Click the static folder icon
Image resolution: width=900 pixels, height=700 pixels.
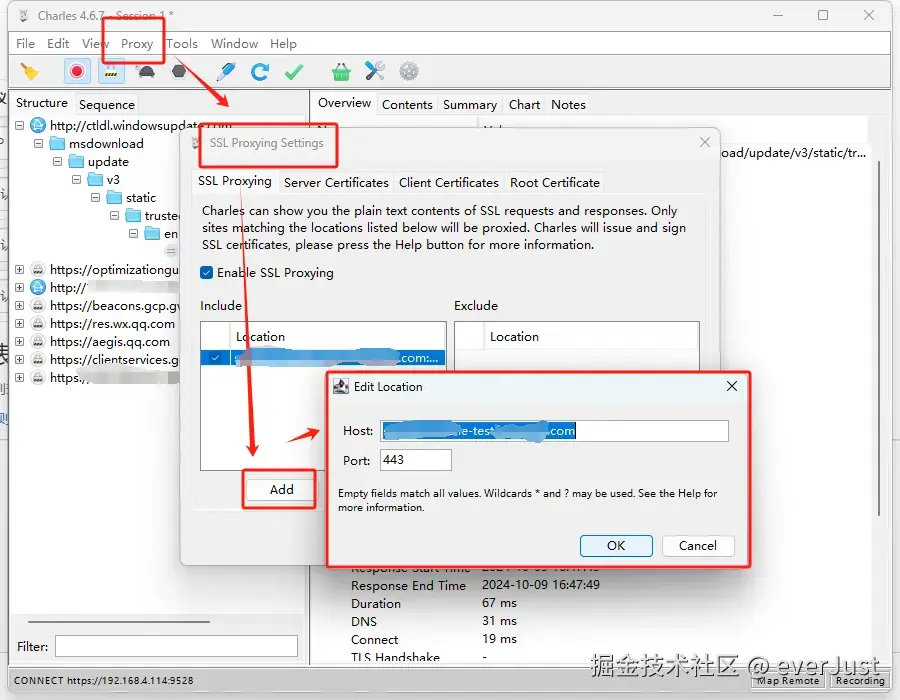(x=114, y=197)
